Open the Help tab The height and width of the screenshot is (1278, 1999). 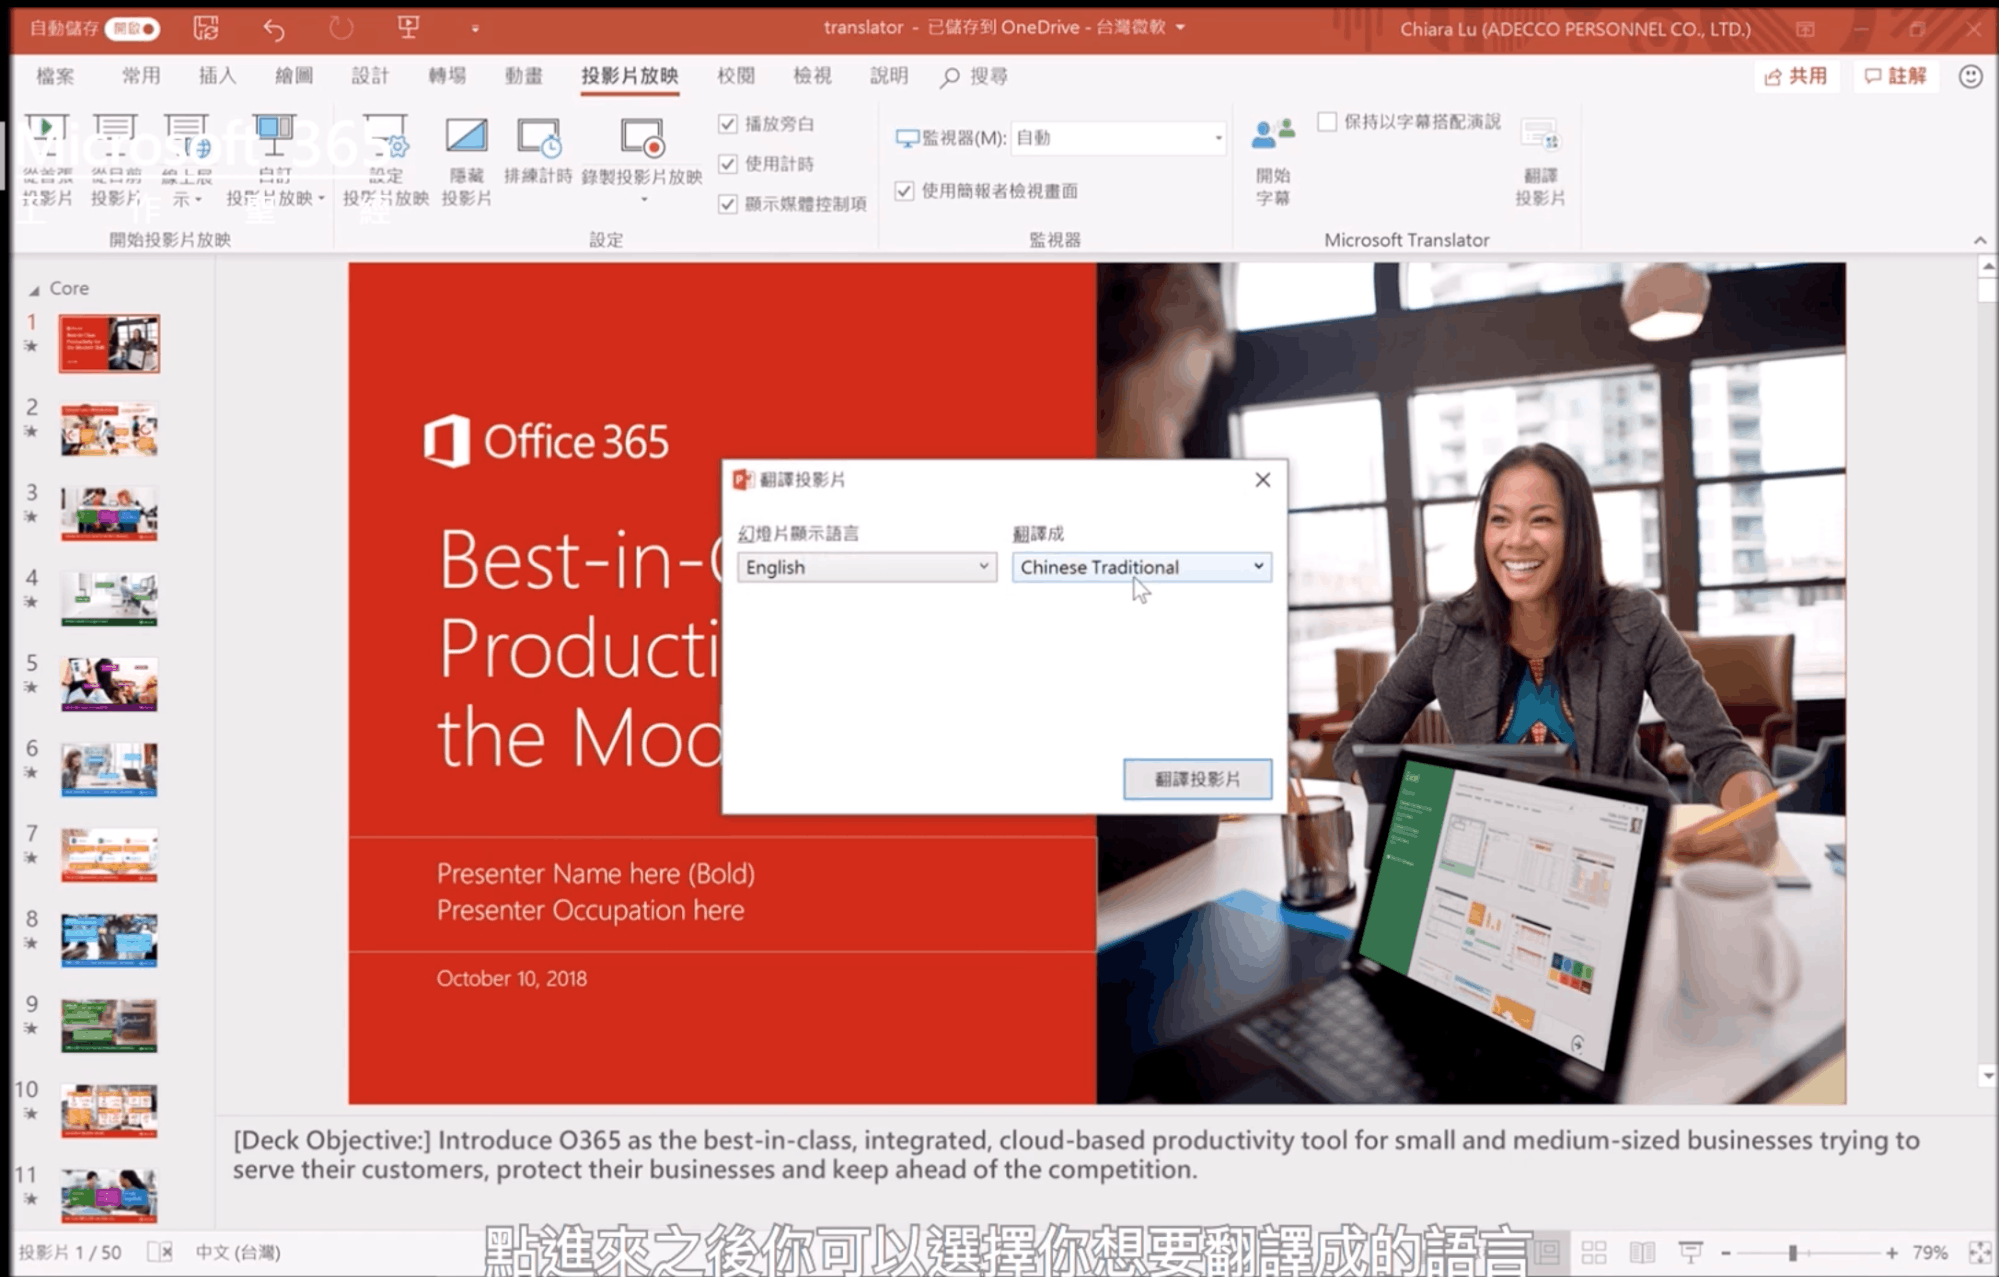(889, 76)
